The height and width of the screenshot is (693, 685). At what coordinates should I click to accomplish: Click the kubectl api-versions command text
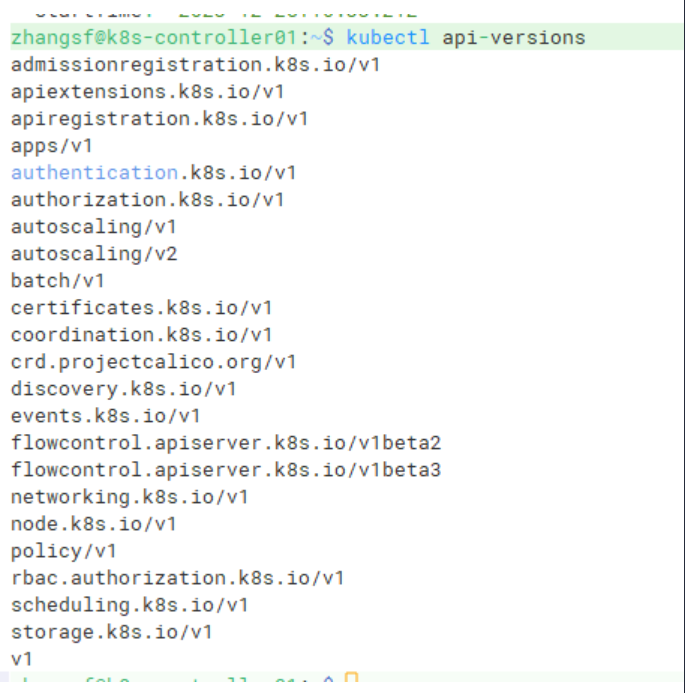[466, 38]
